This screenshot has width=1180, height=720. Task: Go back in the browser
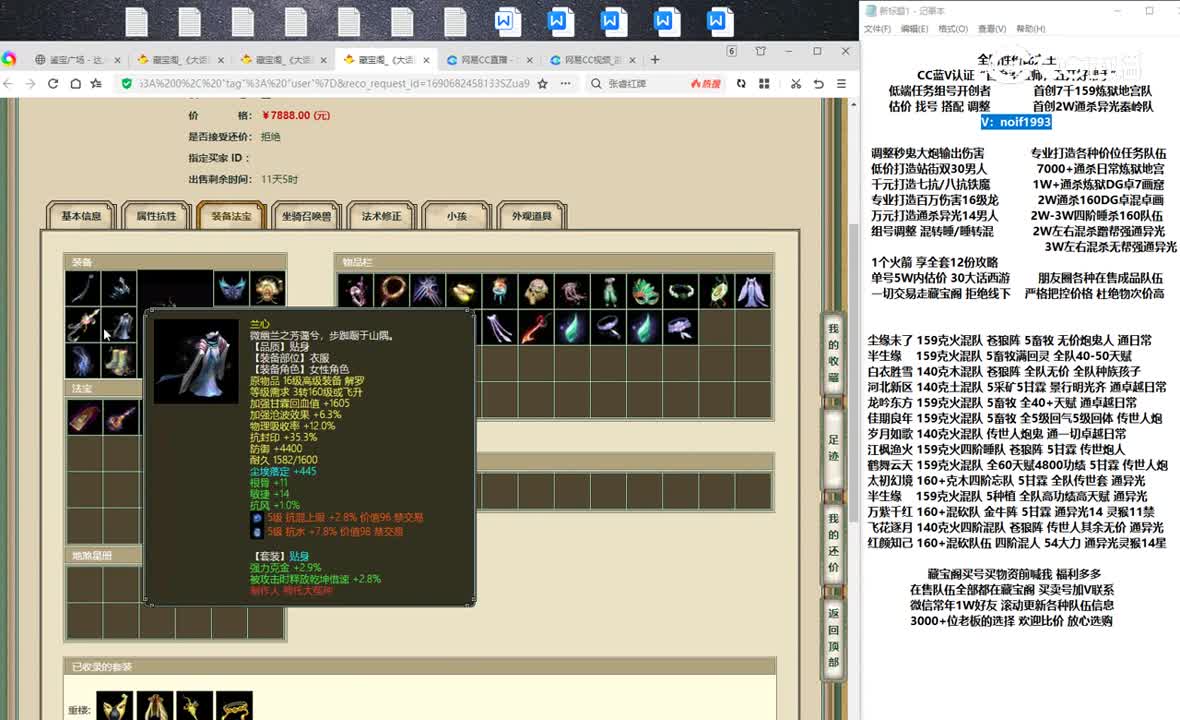(8, 84)
